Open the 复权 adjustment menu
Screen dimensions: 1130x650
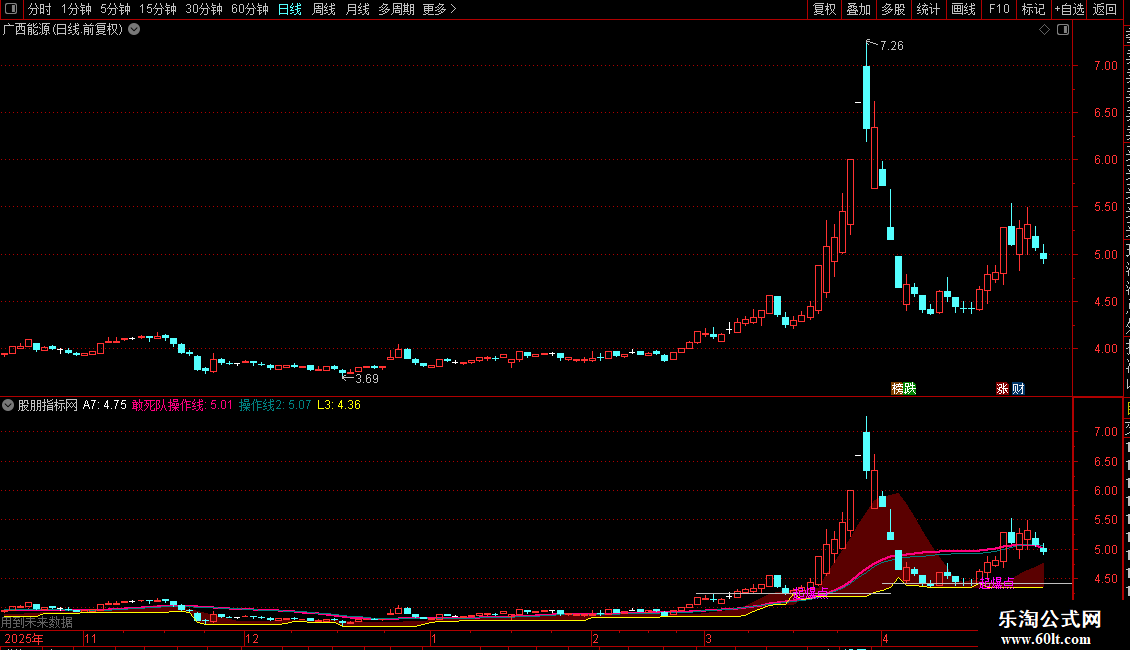(x=824, y=9)
